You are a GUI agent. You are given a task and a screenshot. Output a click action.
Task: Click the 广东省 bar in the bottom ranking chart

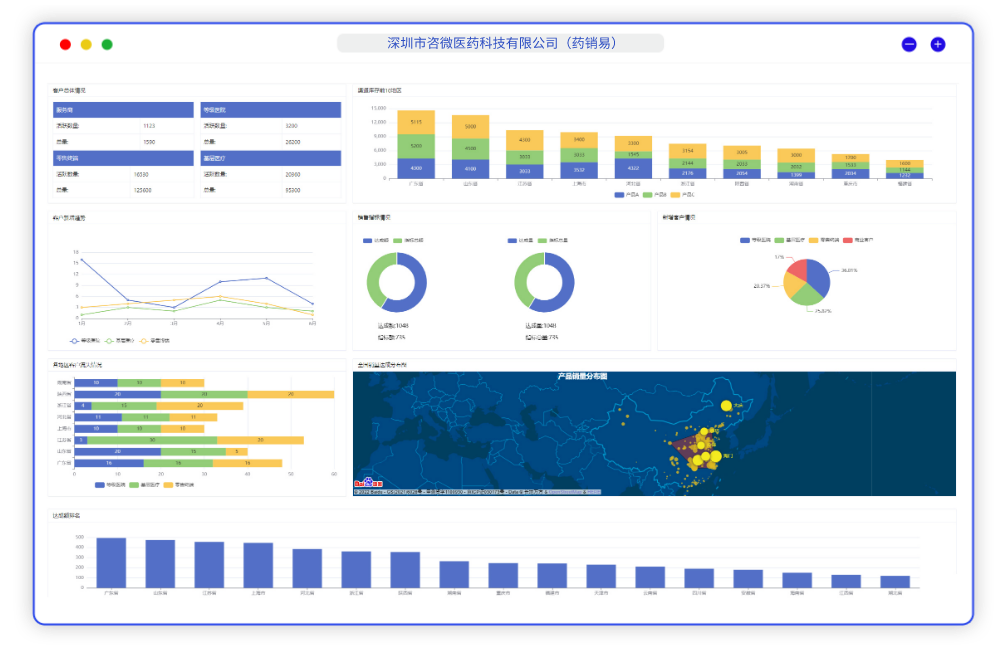(111, 562)
